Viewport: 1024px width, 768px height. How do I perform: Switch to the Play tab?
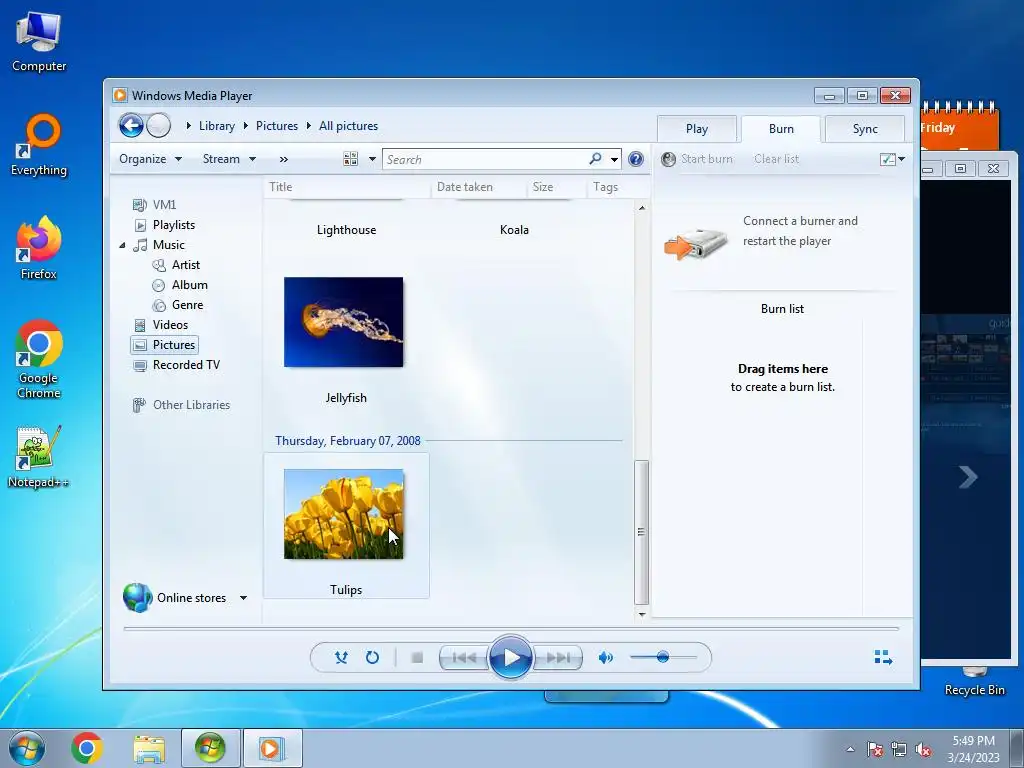point(697,129)
